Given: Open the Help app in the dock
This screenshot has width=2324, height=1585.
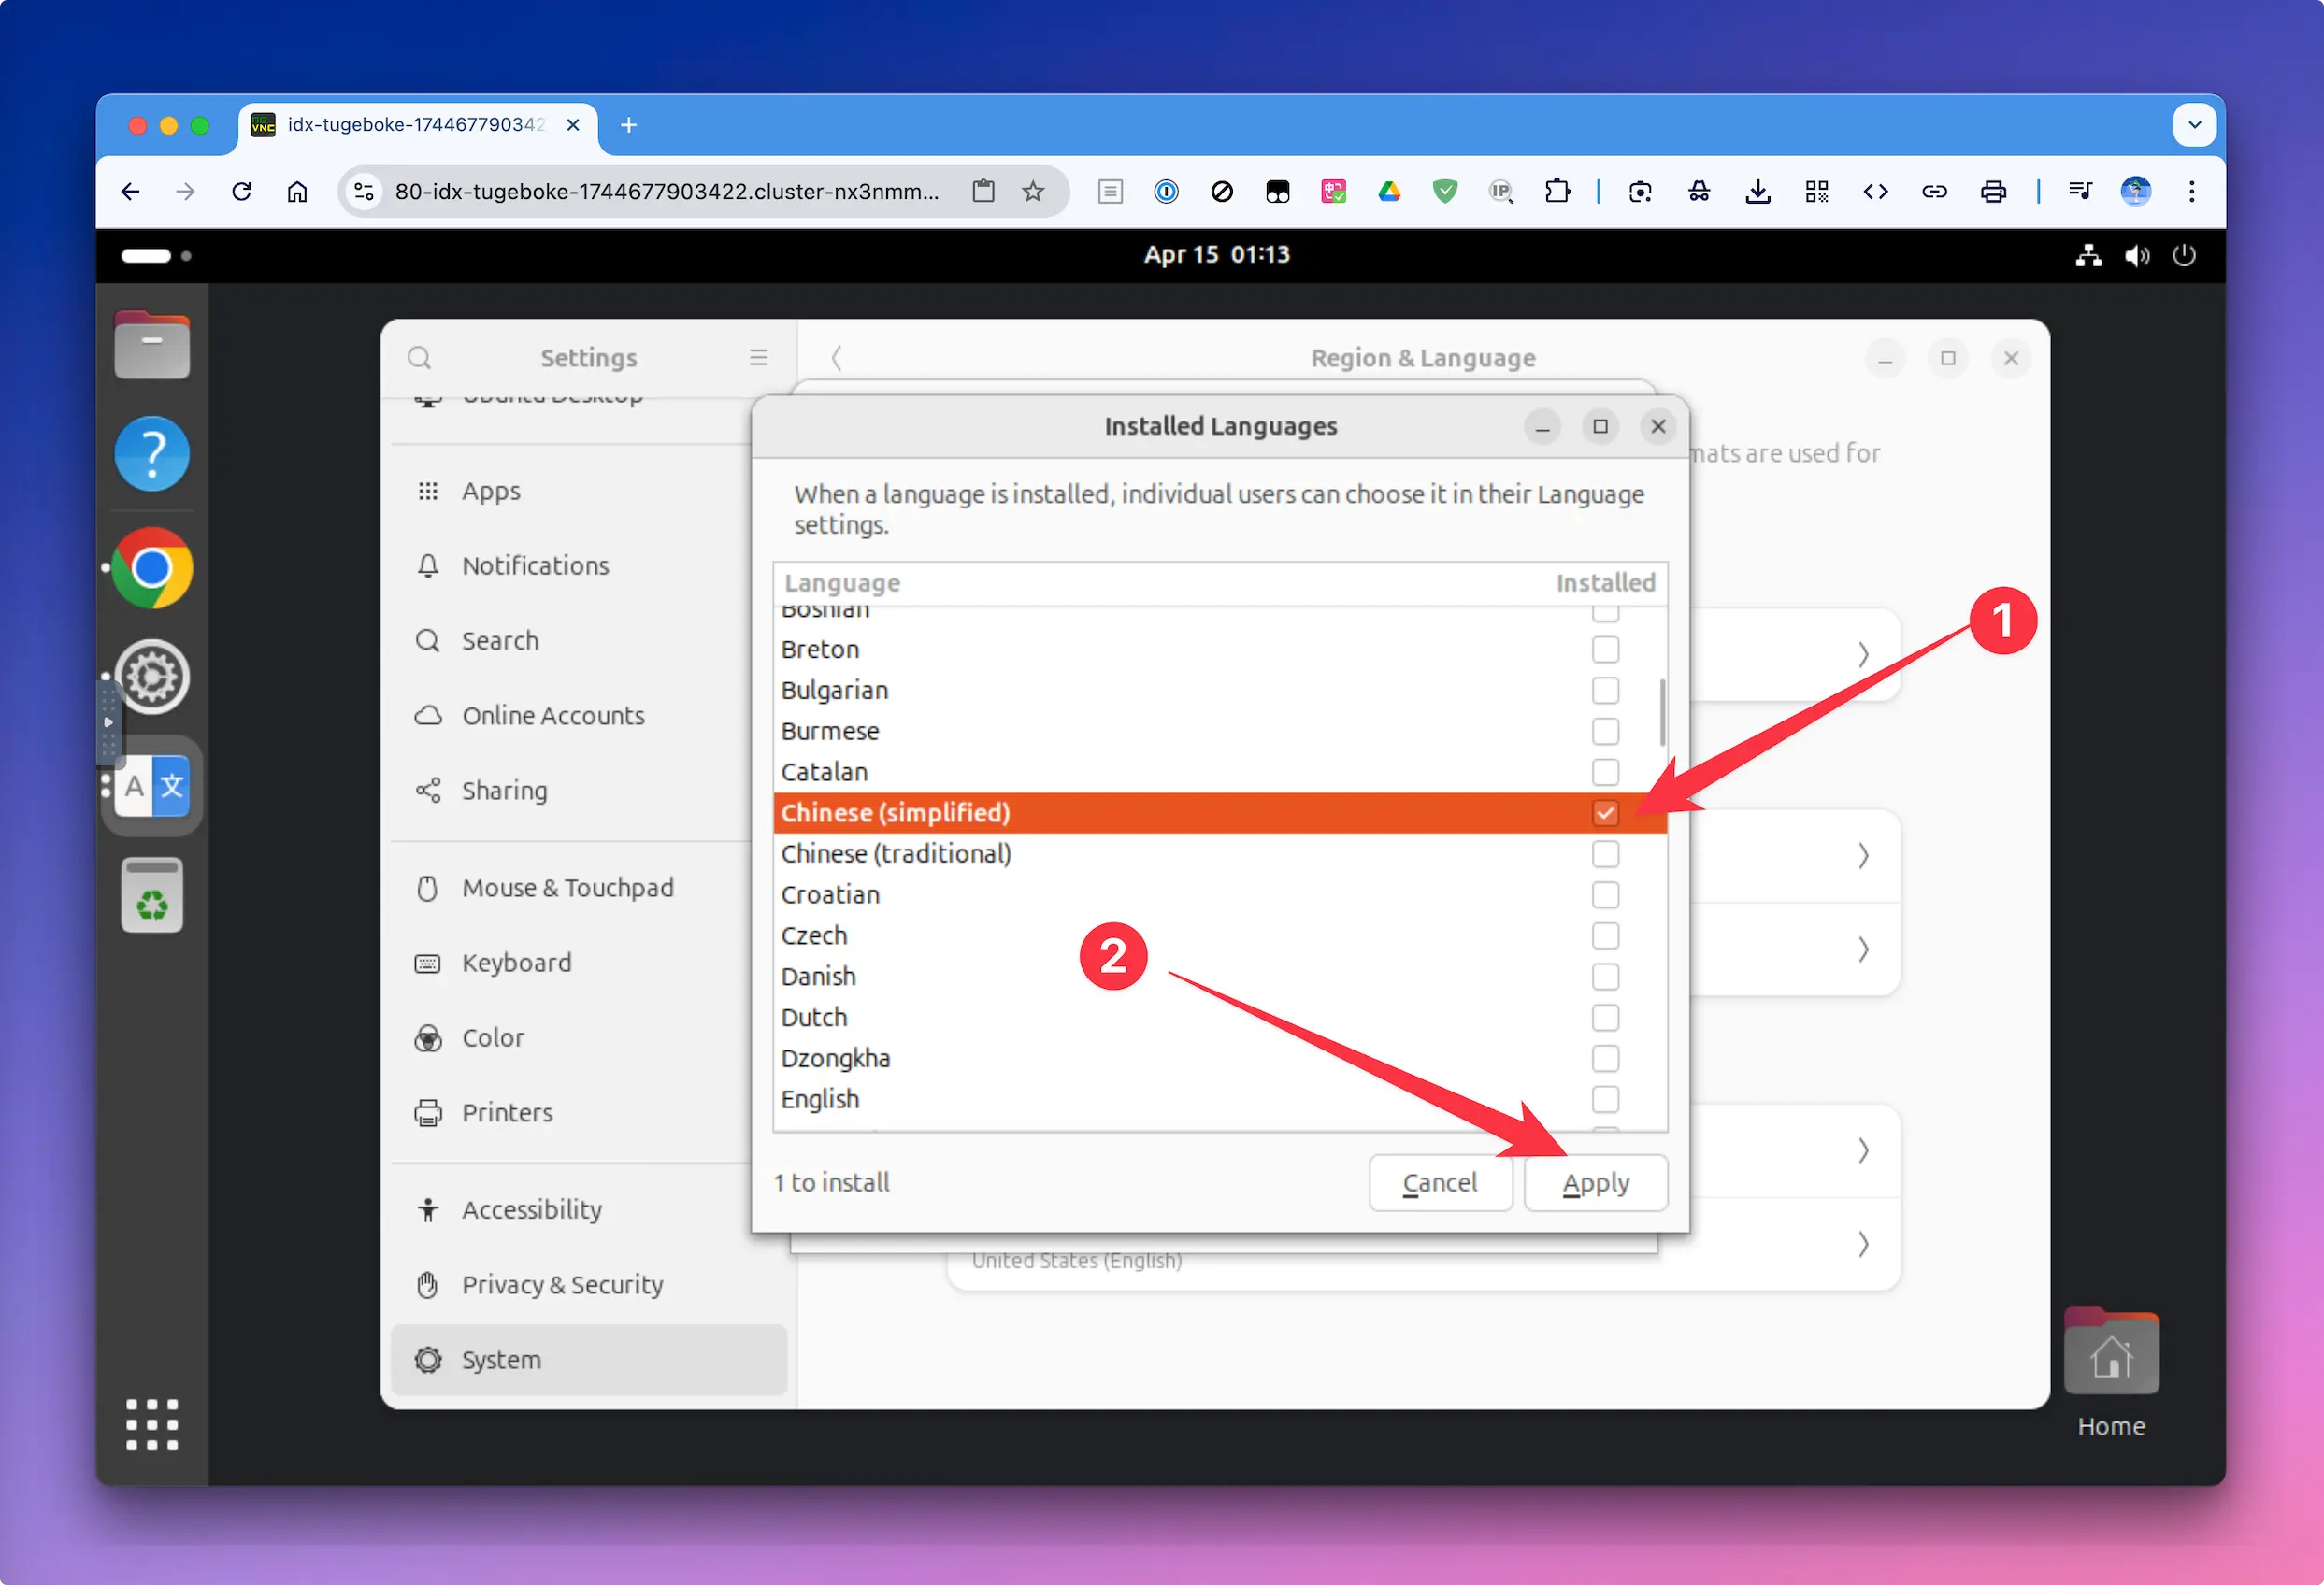Looking at the screenshot, I should point(152,454).
